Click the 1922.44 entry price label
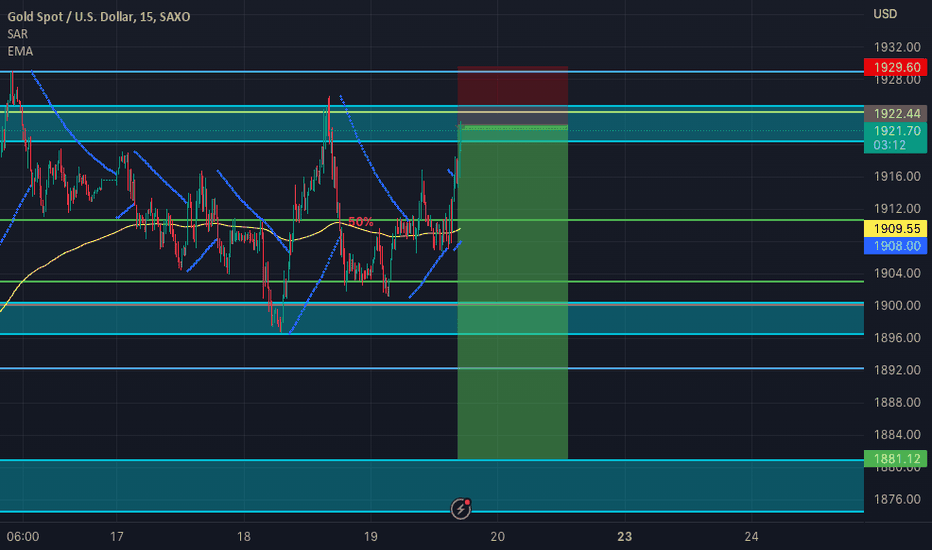Screen dimensions: 932x550 tap(896, 114)
